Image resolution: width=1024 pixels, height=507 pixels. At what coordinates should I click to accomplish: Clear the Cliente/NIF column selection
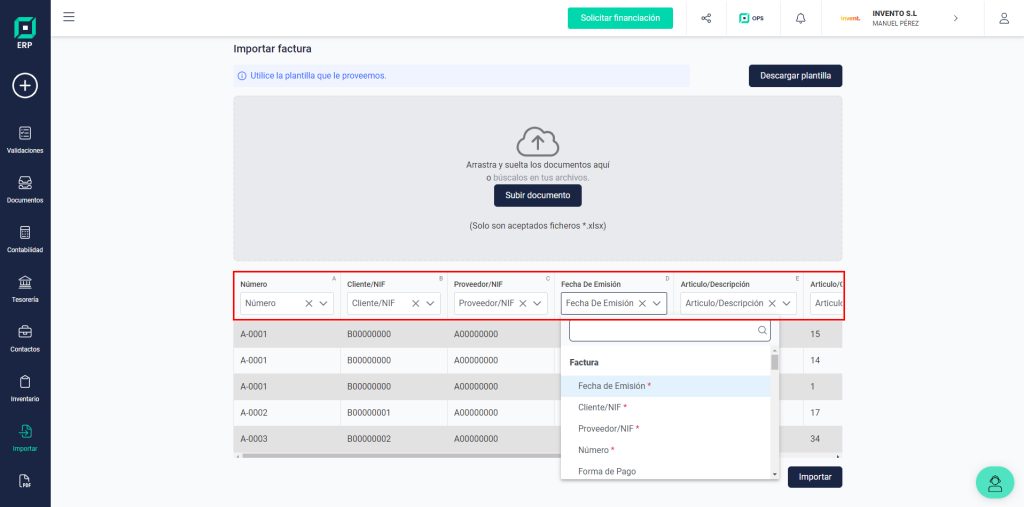415,303
